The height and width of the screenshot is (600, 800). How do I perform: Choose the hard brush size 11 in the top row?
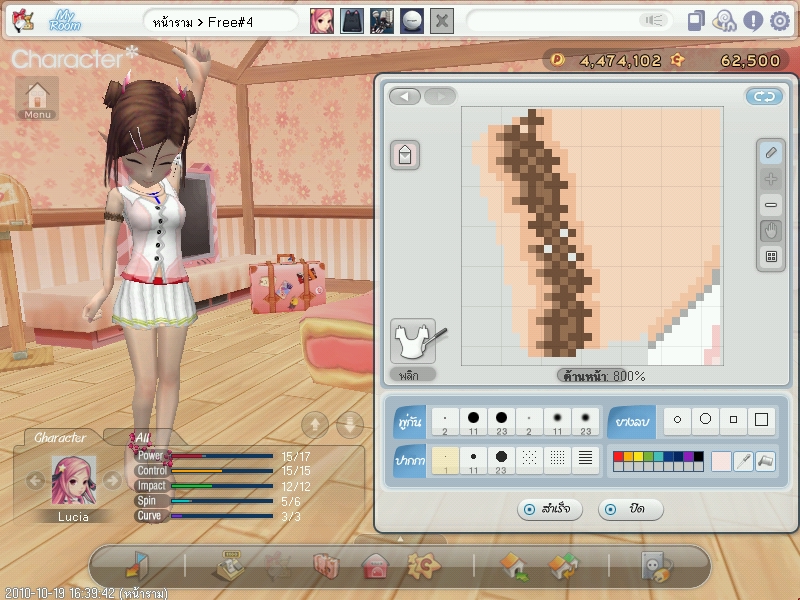[x=473, y=421]
